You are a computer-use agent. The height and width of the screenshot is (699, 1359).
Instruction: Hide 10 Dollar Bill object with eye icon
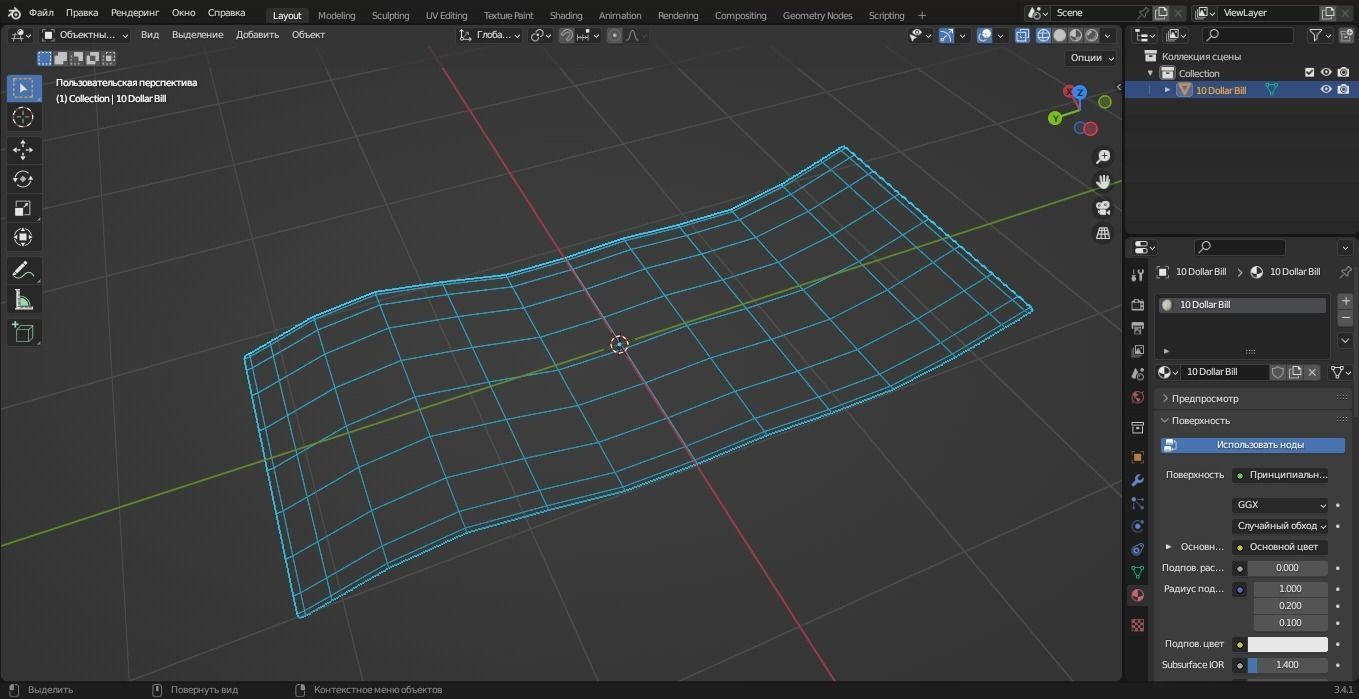(x=1326, y=90)
